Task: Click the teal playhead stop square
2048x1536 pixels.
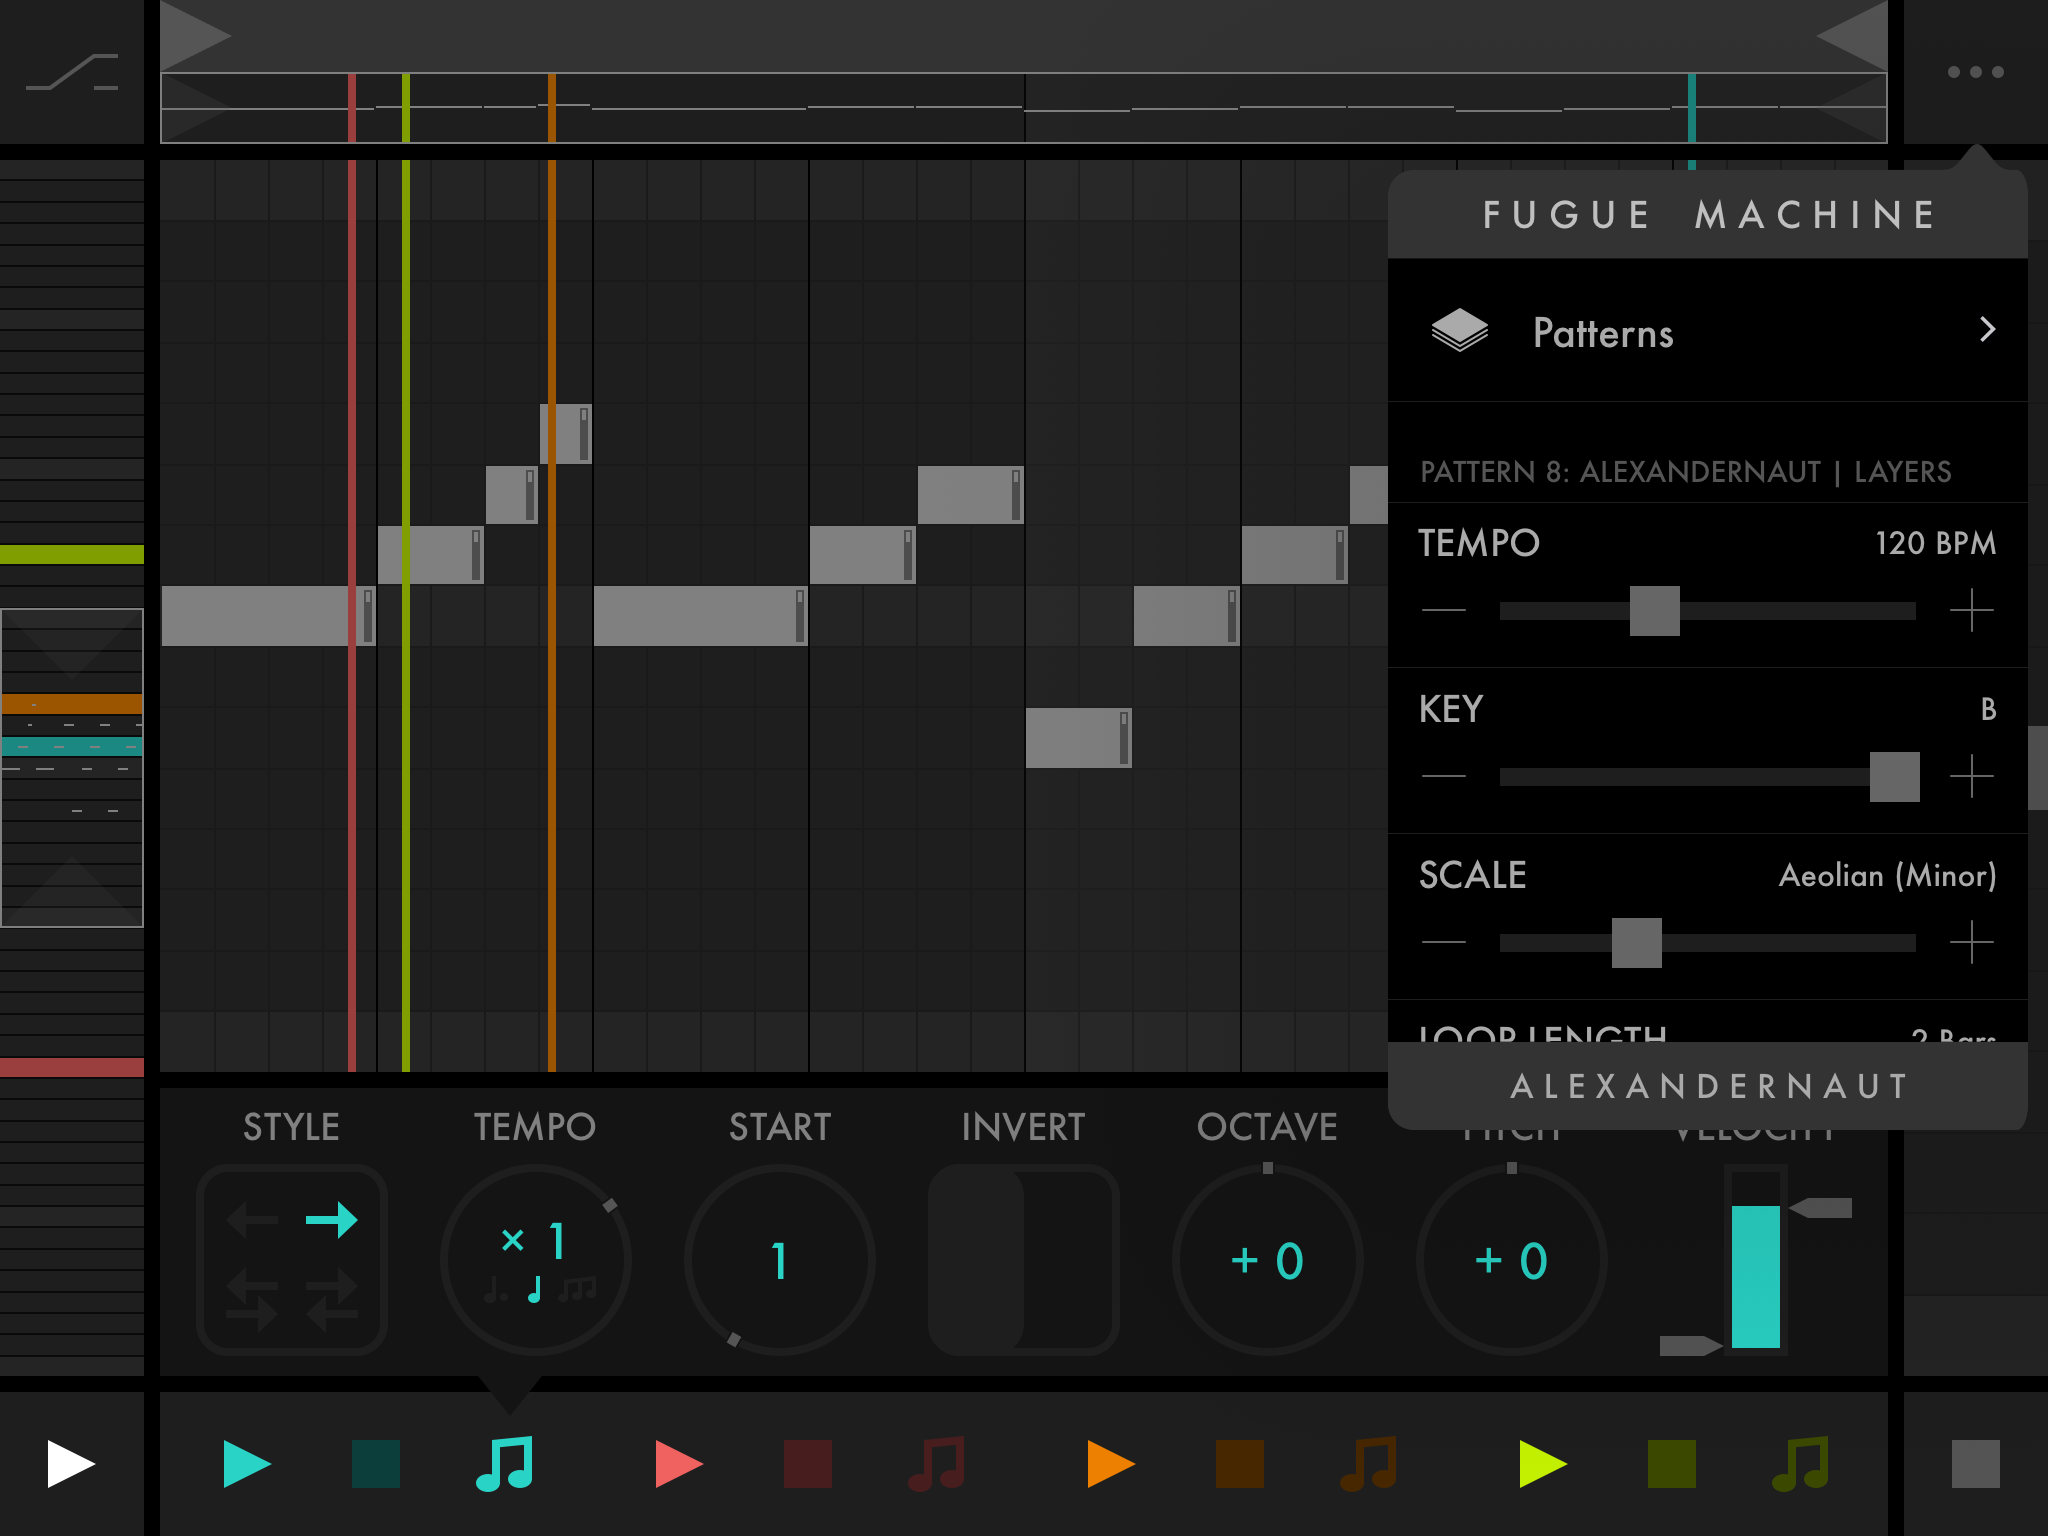Action: click(x=376, y=1464)
